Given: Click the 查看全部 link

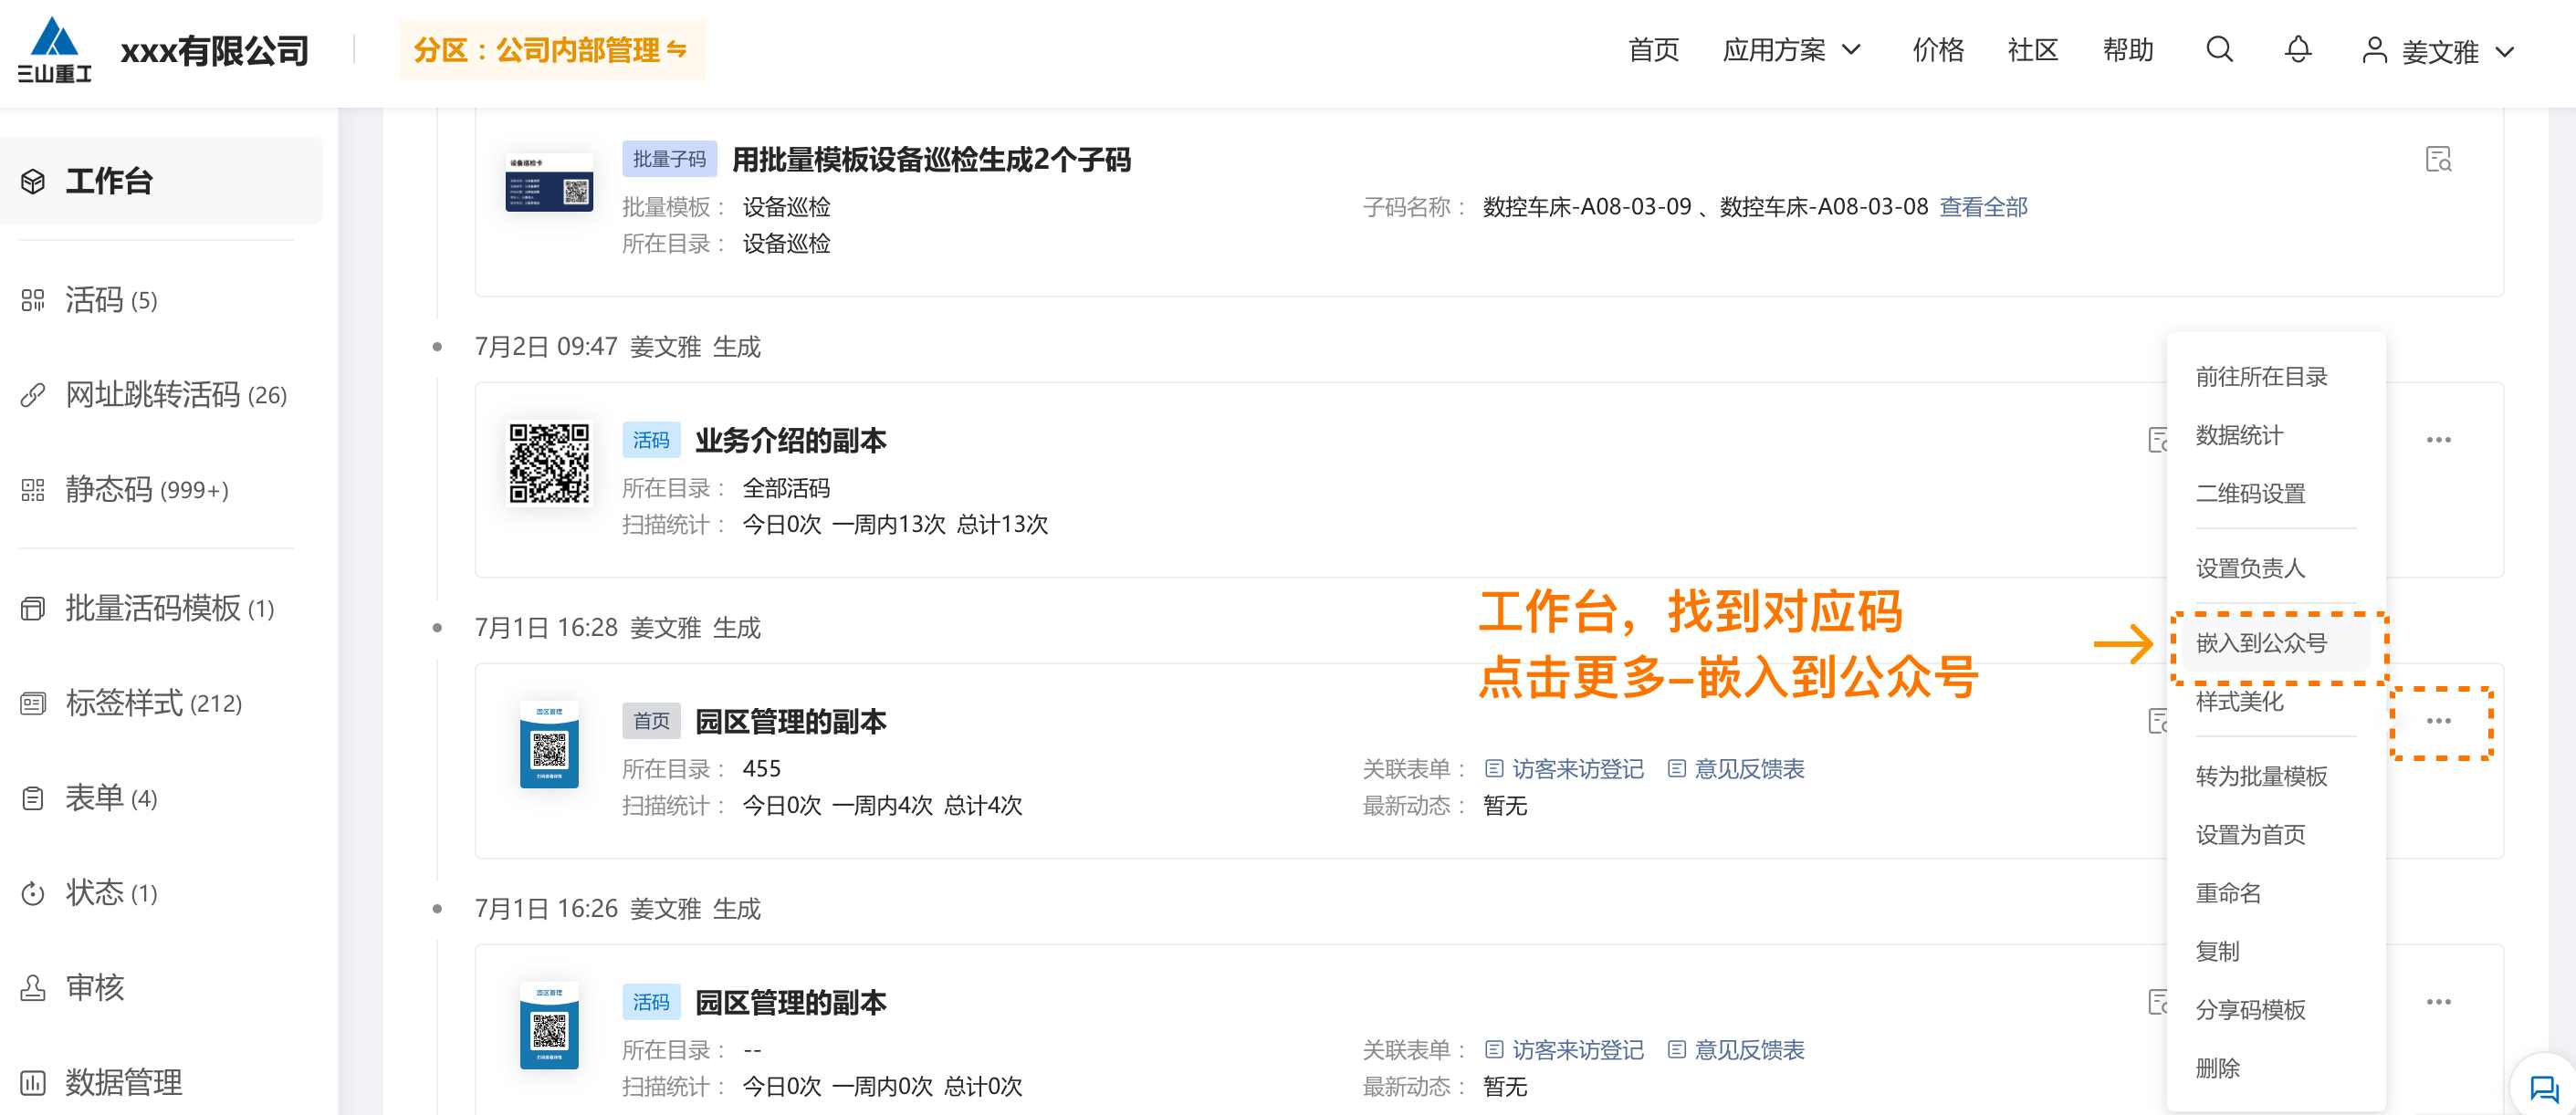Looking at the screenshot, I should (1983, 207).
